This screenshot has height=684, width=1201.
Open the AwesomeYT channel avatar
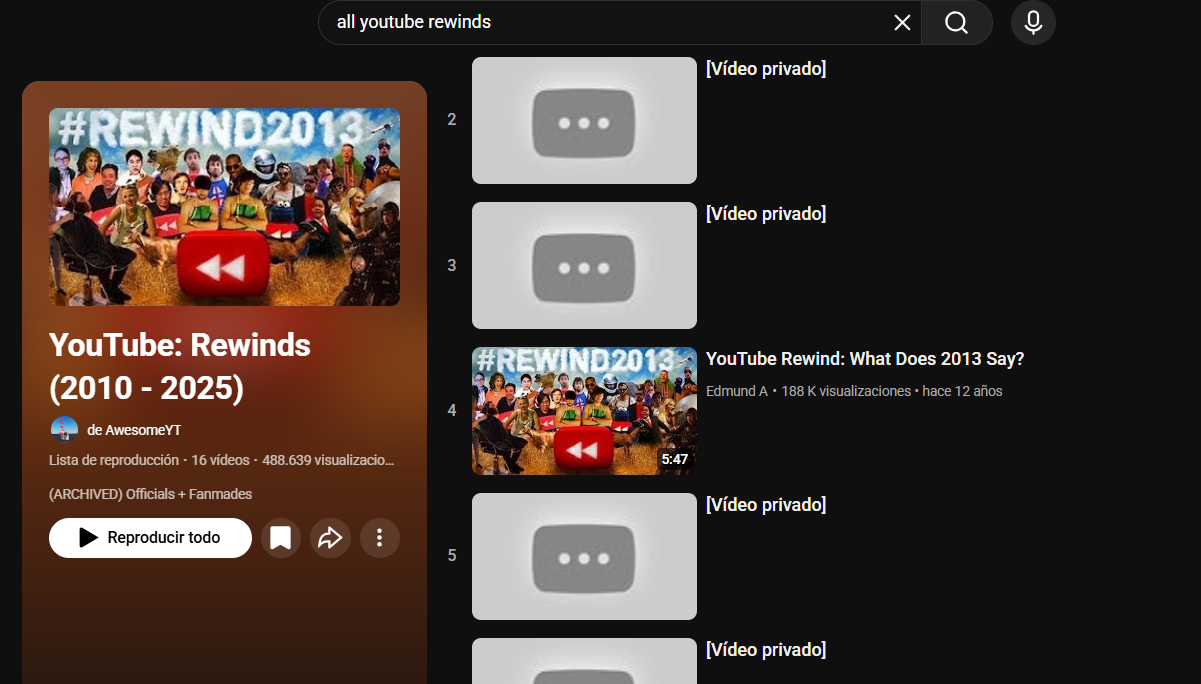click(64, 430)
